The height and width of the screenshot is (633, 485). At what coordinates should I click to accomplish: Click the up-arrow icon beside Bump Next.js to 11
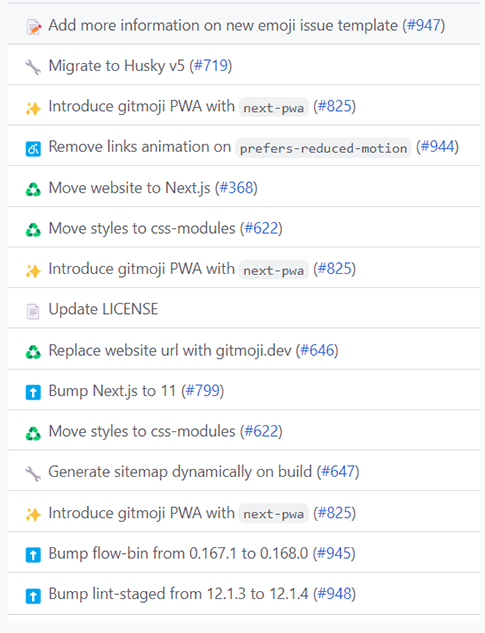tap(34, 392)
